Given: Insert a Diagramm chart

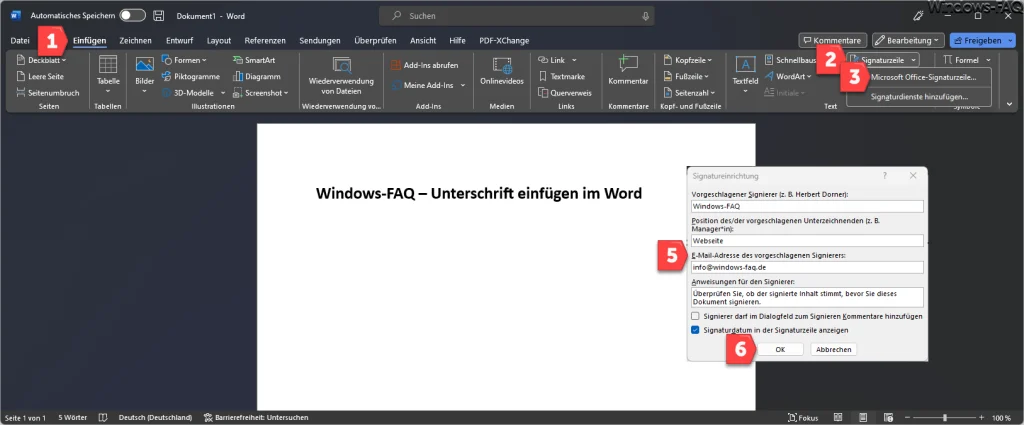Looking at the screenshot, I should pos(257,76).
